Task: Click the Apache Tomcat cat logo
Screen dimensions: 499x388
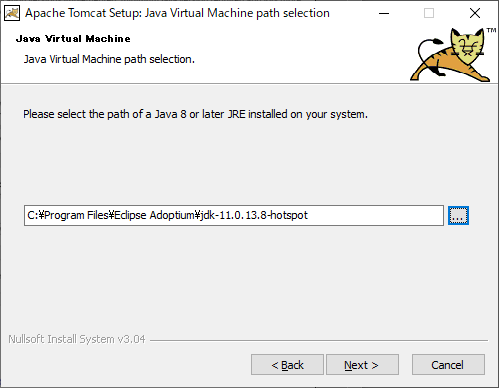Action: [x=451, y=55]
